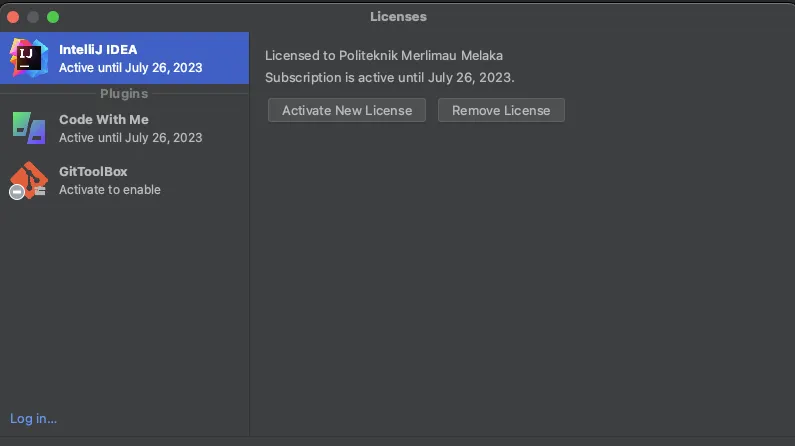Click the active-until date under IntelliJ IDEA

[x=130, y=68]
